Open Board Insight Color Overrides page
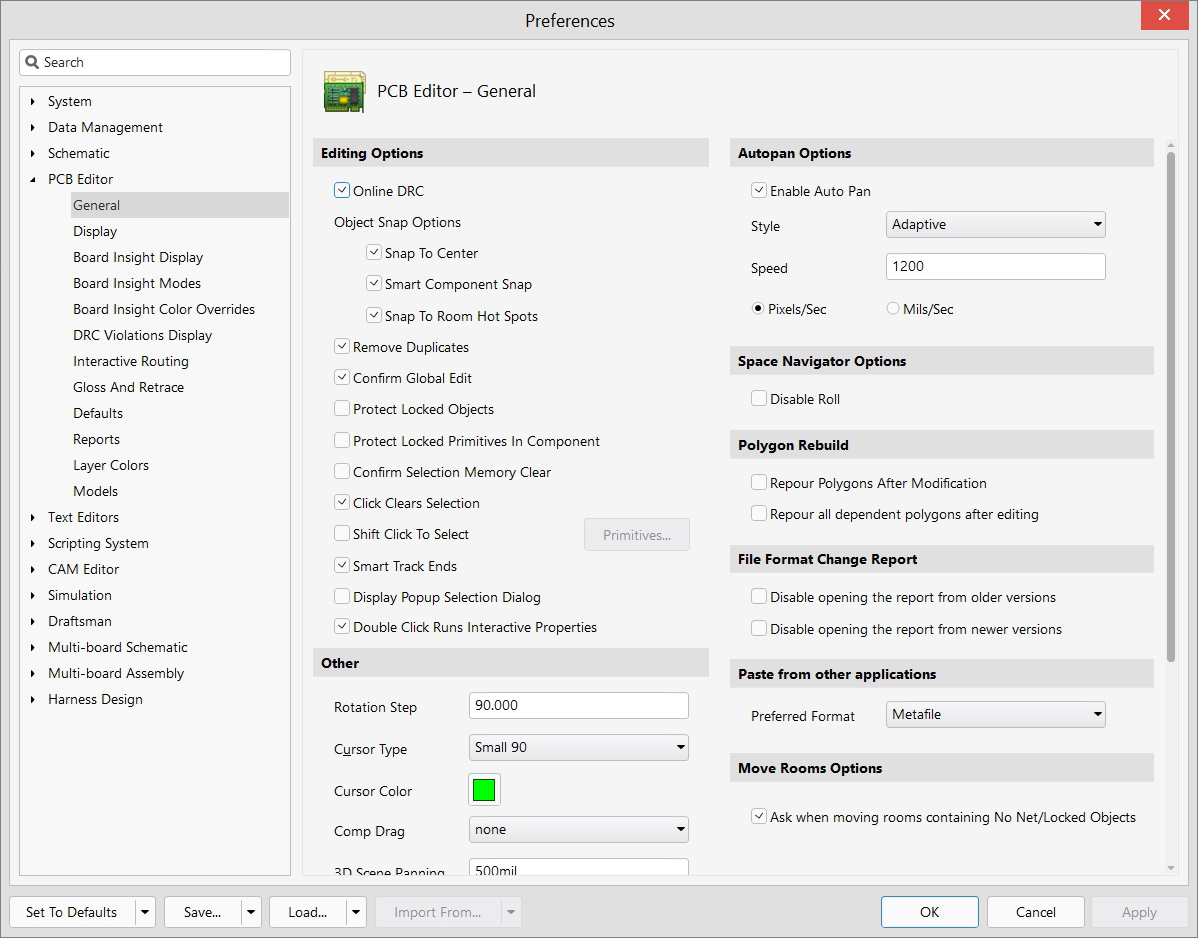The width and height of the screenshot is (1198, 938). pos(164,309)
